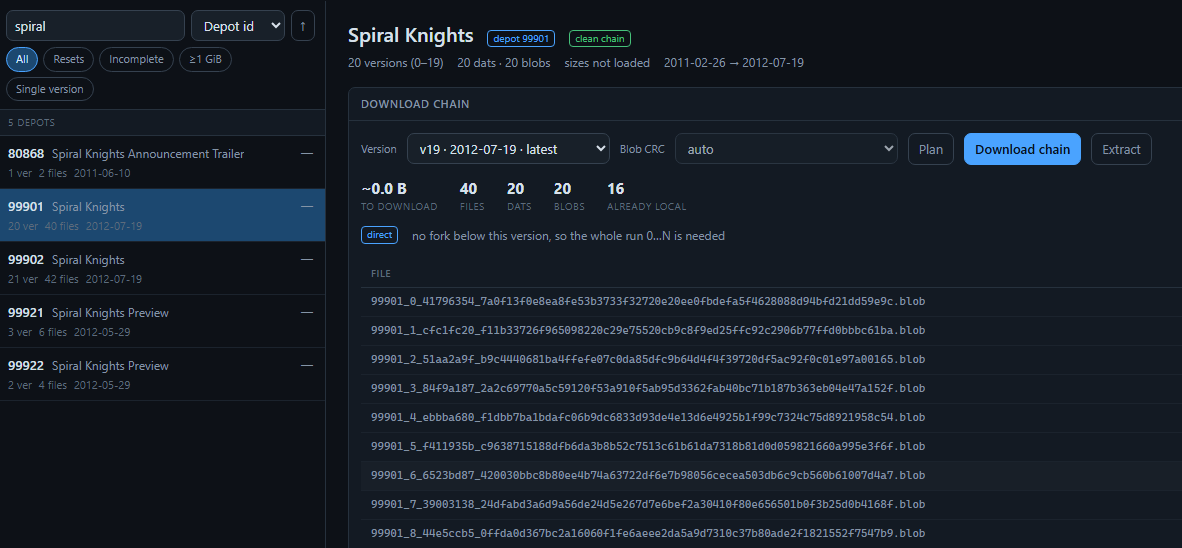Click the Download chain button

[1022, 149]
